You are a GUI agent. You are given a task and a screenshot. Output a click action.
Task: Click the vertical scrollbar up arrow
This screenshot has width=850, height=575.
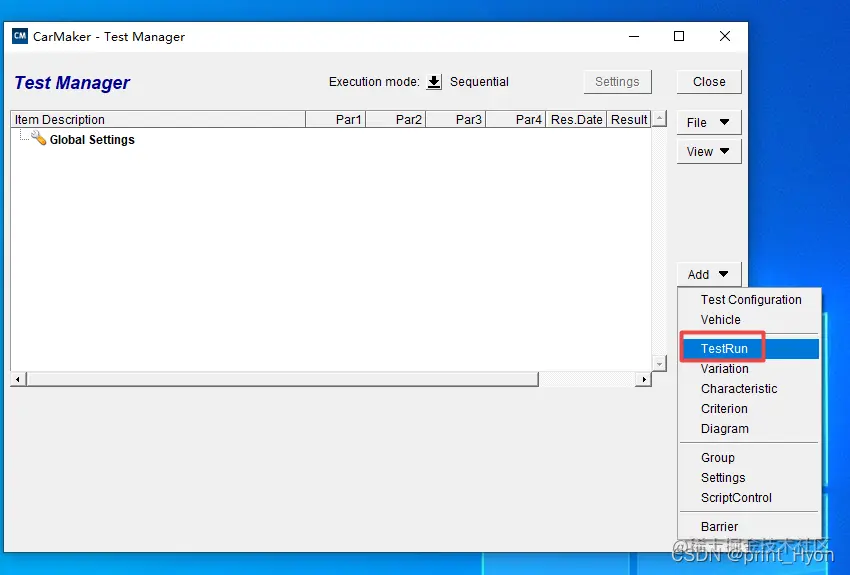point(659,118)
